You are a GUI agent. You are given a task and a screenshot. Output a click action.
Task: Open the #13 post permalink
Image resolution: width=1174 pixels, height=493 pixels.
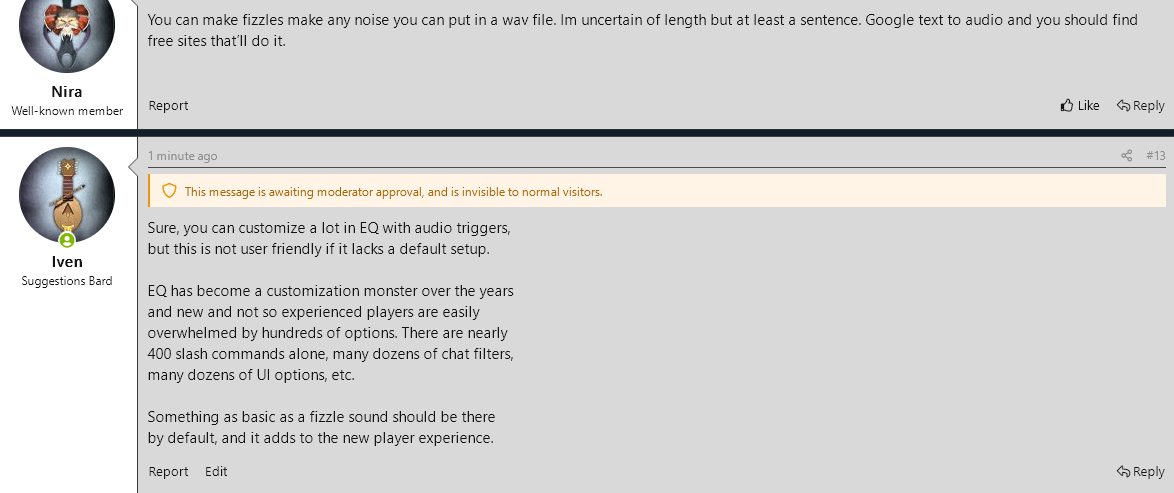[1156, 156]
